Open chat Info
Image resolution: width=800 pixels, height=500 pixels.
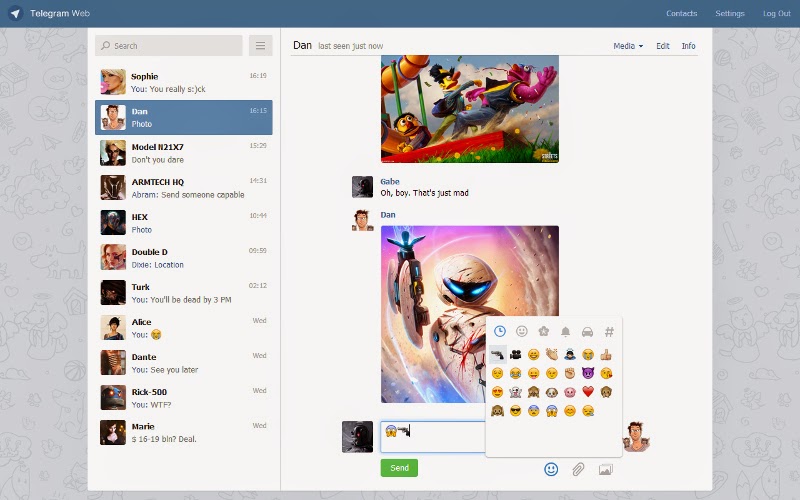(x=688, y=46)
